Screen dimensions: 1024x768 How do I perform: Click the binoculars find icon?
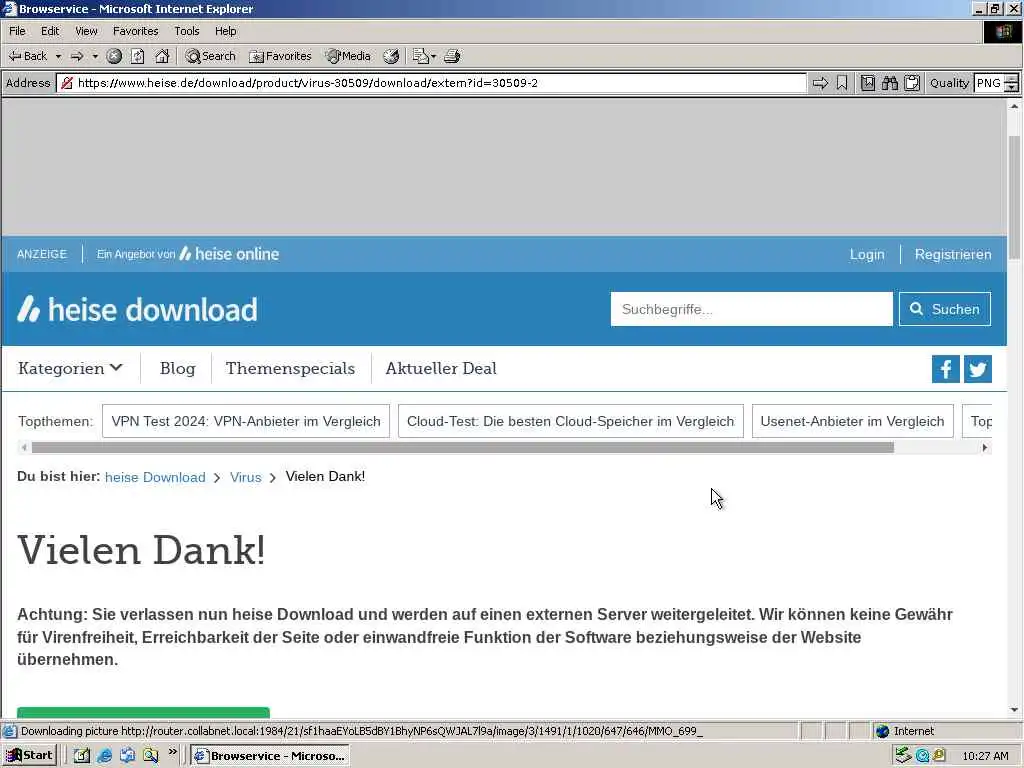click(889, 83)
